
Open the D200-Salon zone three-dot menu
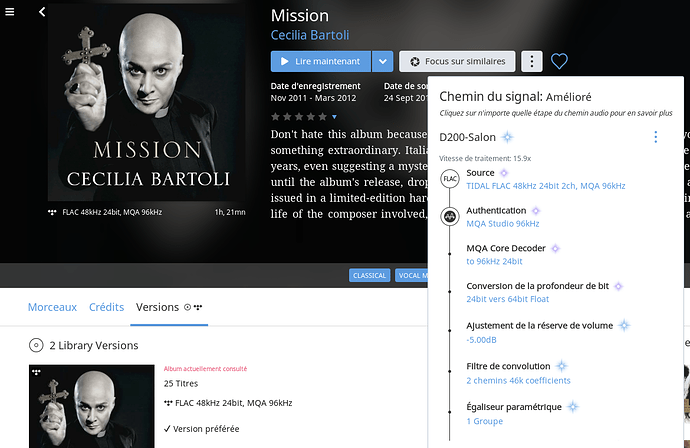[655, 137]
